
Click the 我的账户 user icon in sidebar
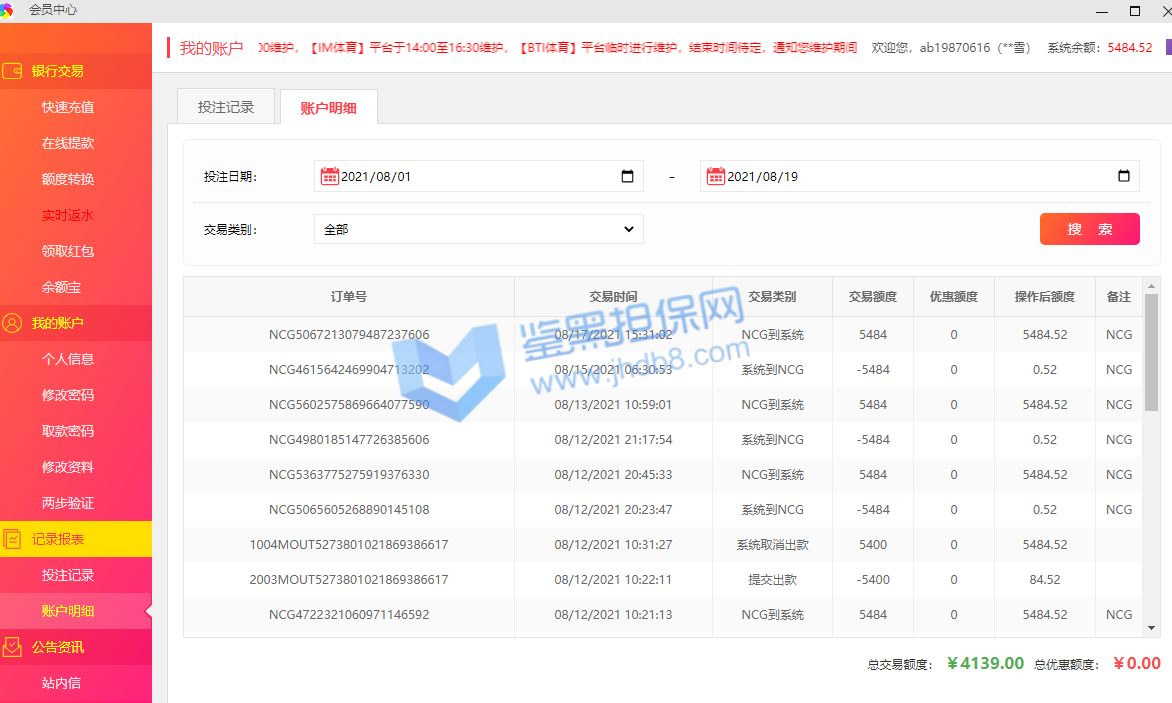coord(13,323)
